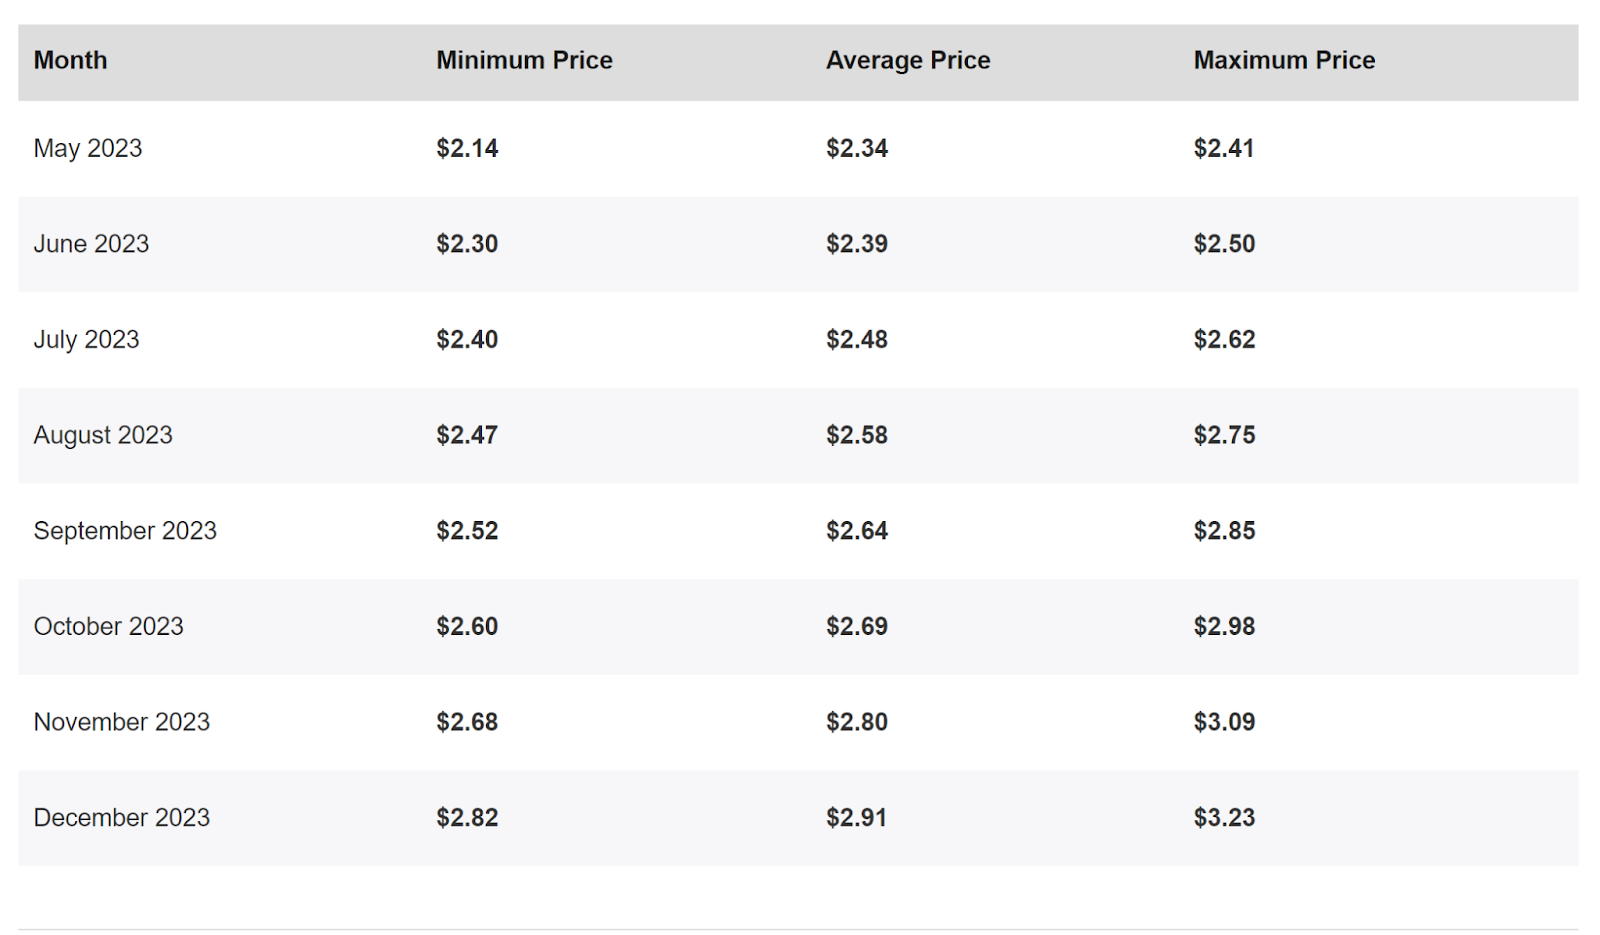Click the Maximum Price column header
Viewport: 1600px width, 935px height.
point(1284,60)
